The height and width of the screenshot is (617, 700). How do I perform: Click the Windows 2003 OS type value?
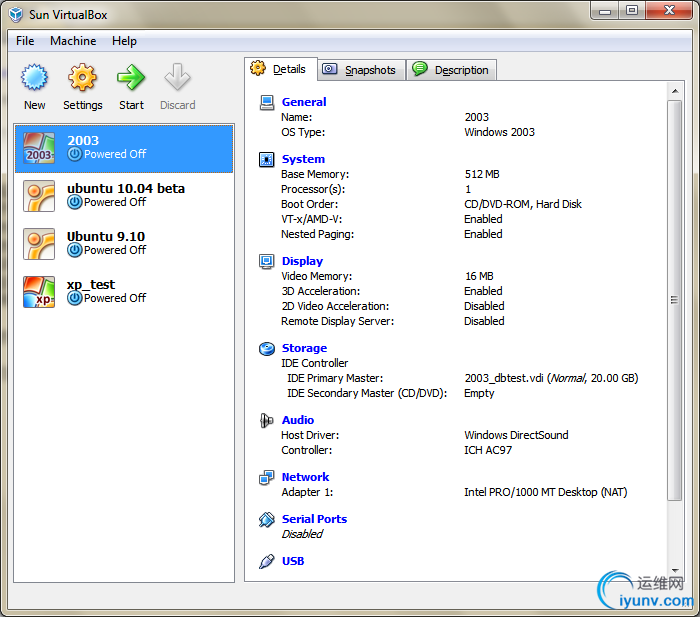499,132
